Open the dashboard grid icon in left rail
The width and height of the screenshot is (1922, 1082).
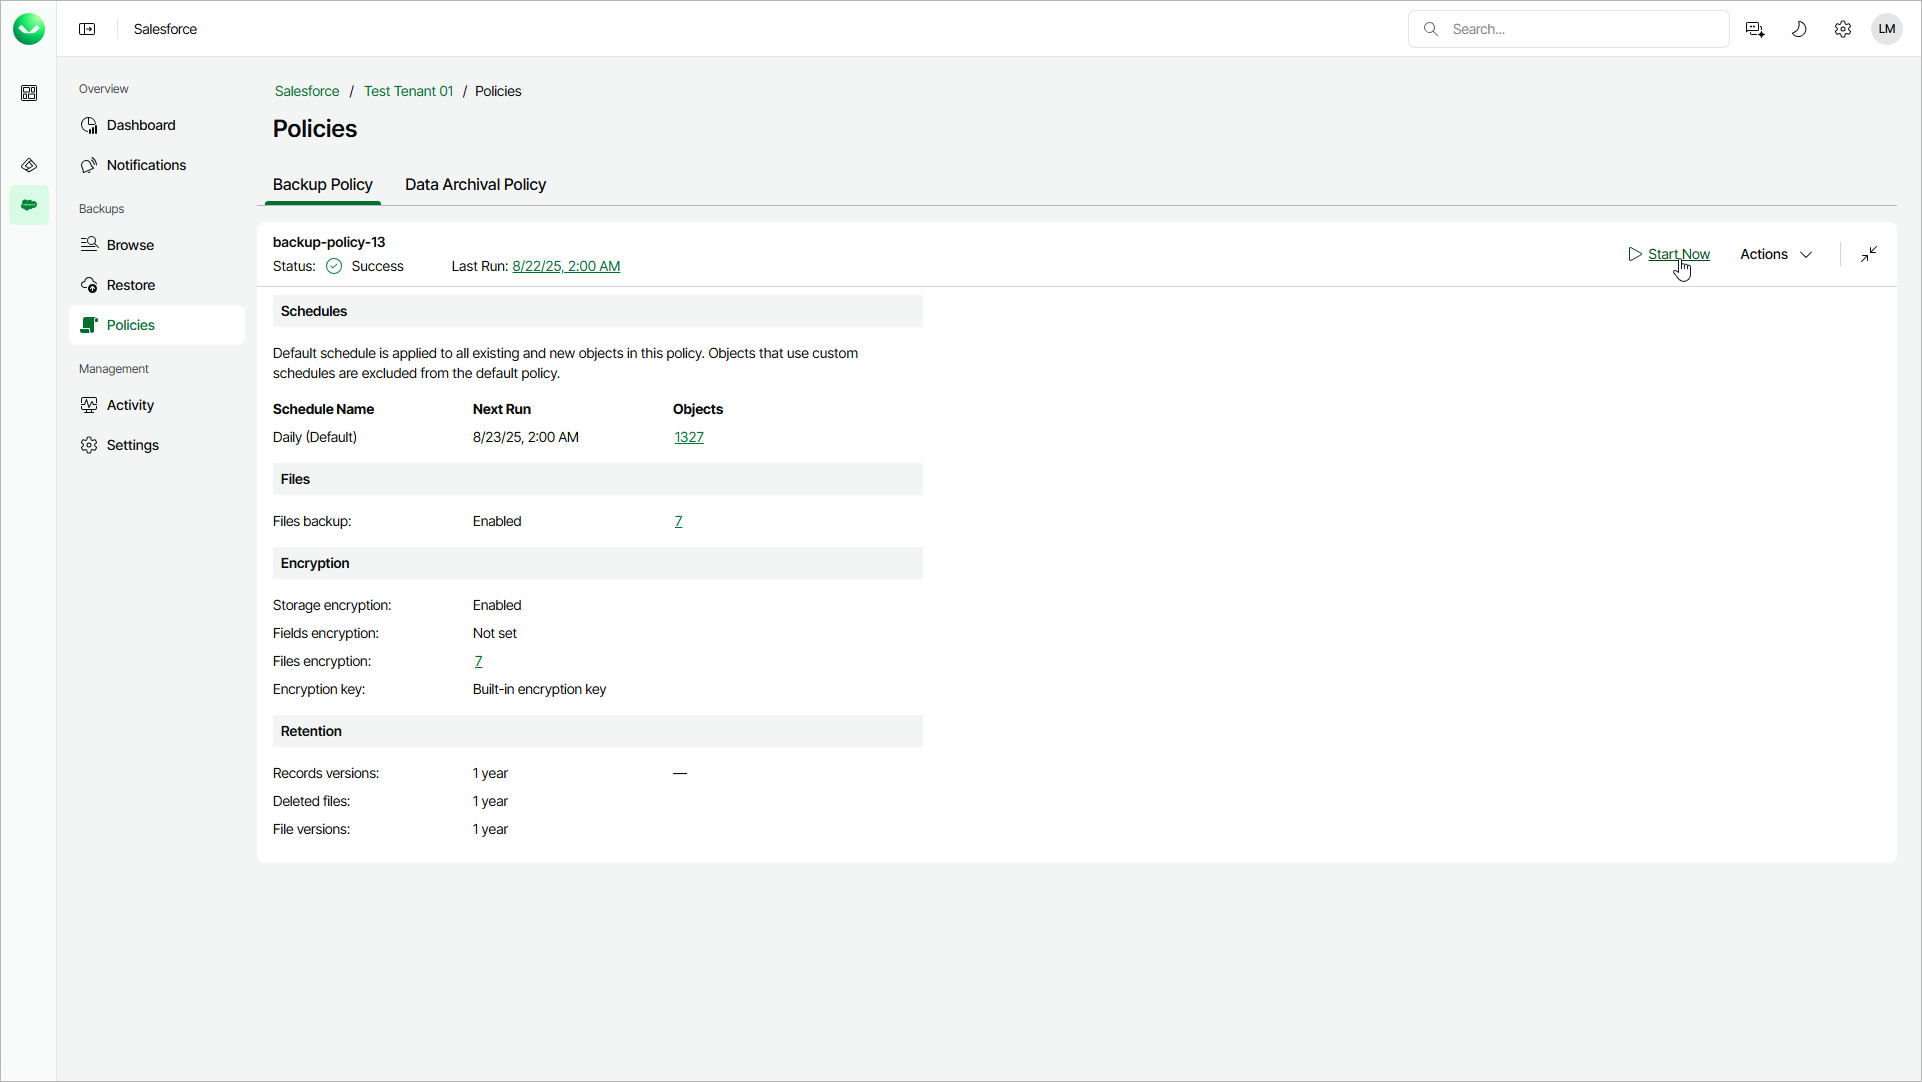pyautogui.click(x=29, y=93)
